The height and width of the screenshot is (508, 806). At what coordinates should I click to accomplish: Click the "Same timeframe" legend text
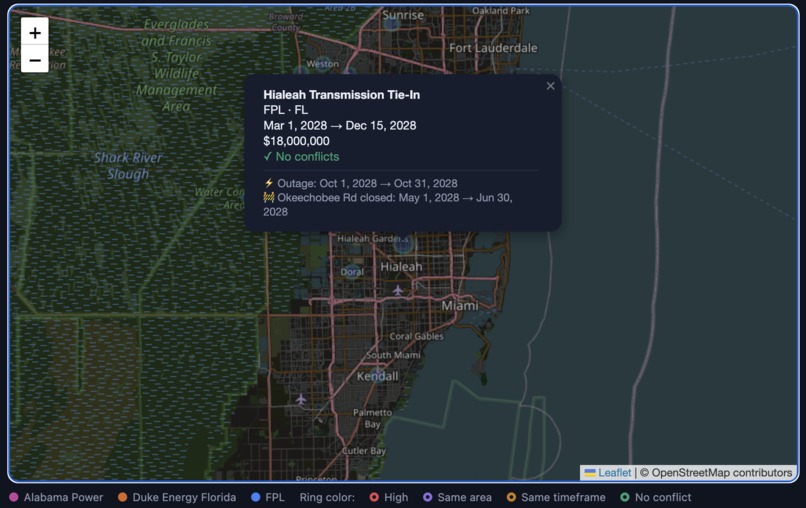pos(563,497)
